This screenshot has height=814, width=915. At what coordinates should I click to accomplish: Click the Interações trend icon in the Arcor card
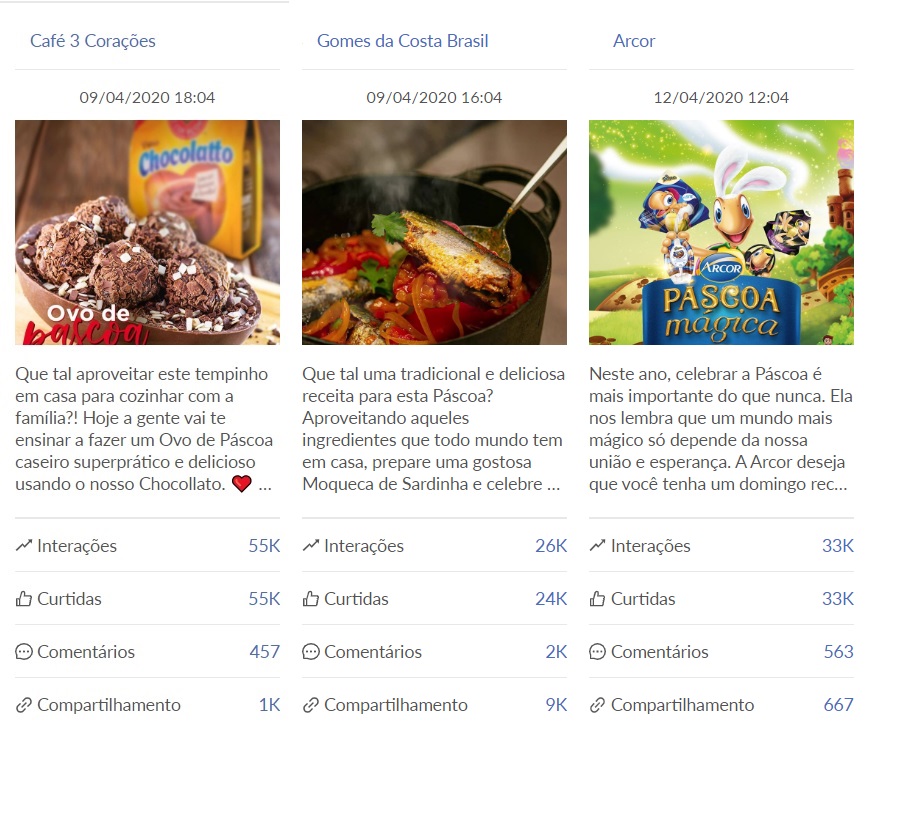click(598, 546)
